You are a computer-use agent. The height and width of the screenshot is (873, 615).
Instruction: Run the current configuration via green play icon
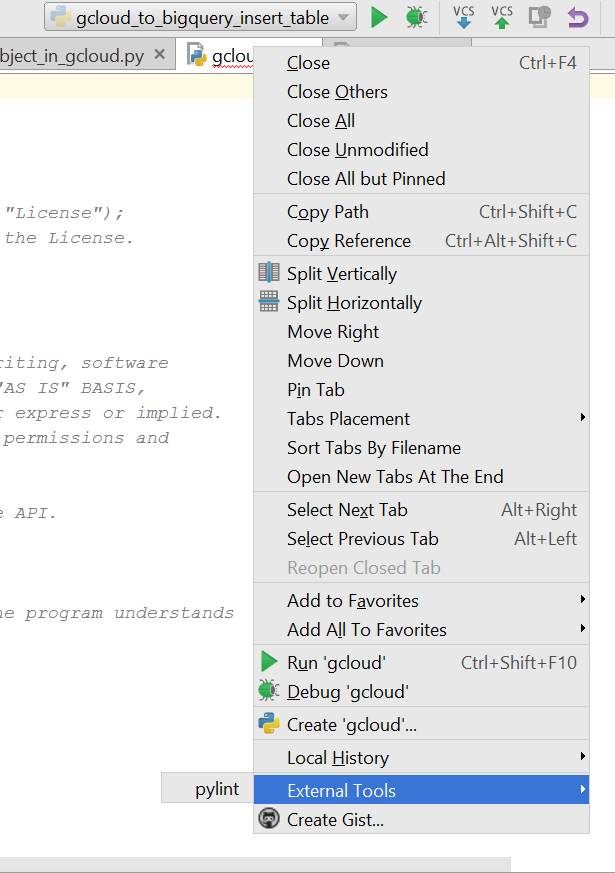coord(380,17)
